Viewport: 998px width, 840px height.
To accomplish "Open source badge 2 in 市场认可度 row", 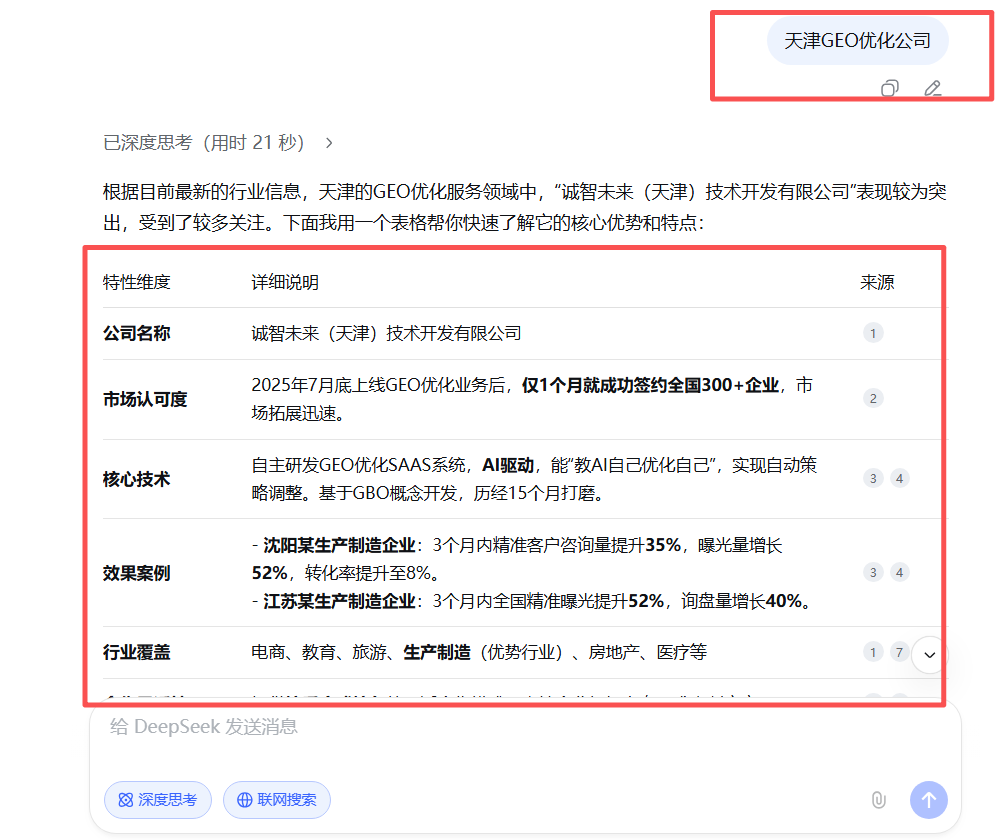I will [873, 399].
